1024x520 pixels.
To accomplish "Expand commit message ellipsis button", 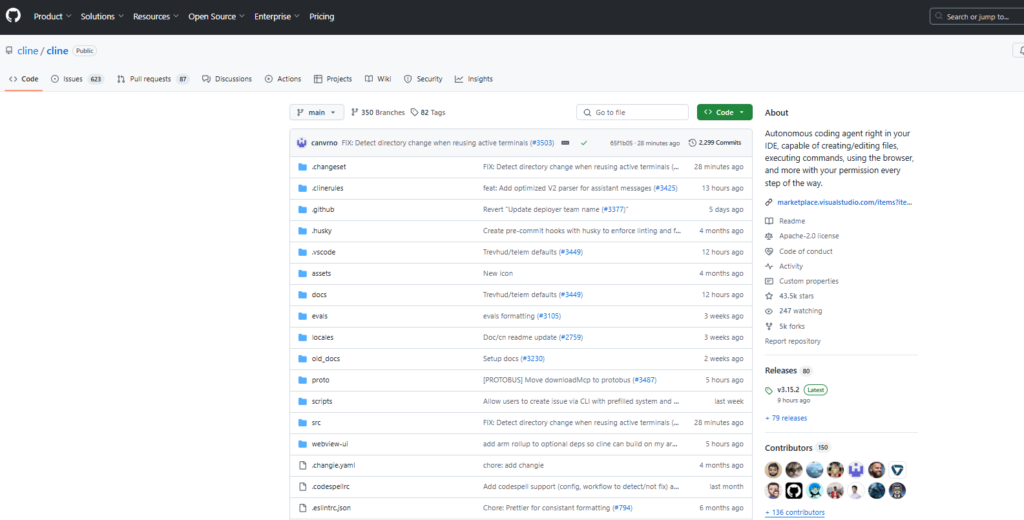I will tap(566, 142).
